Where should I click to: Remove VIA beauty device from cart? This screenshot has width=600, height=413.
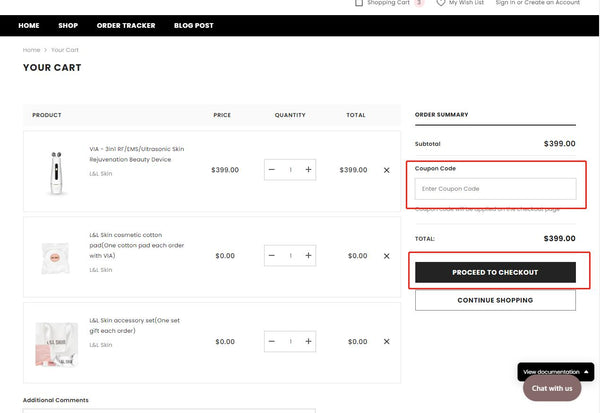(x=387, y=170)
